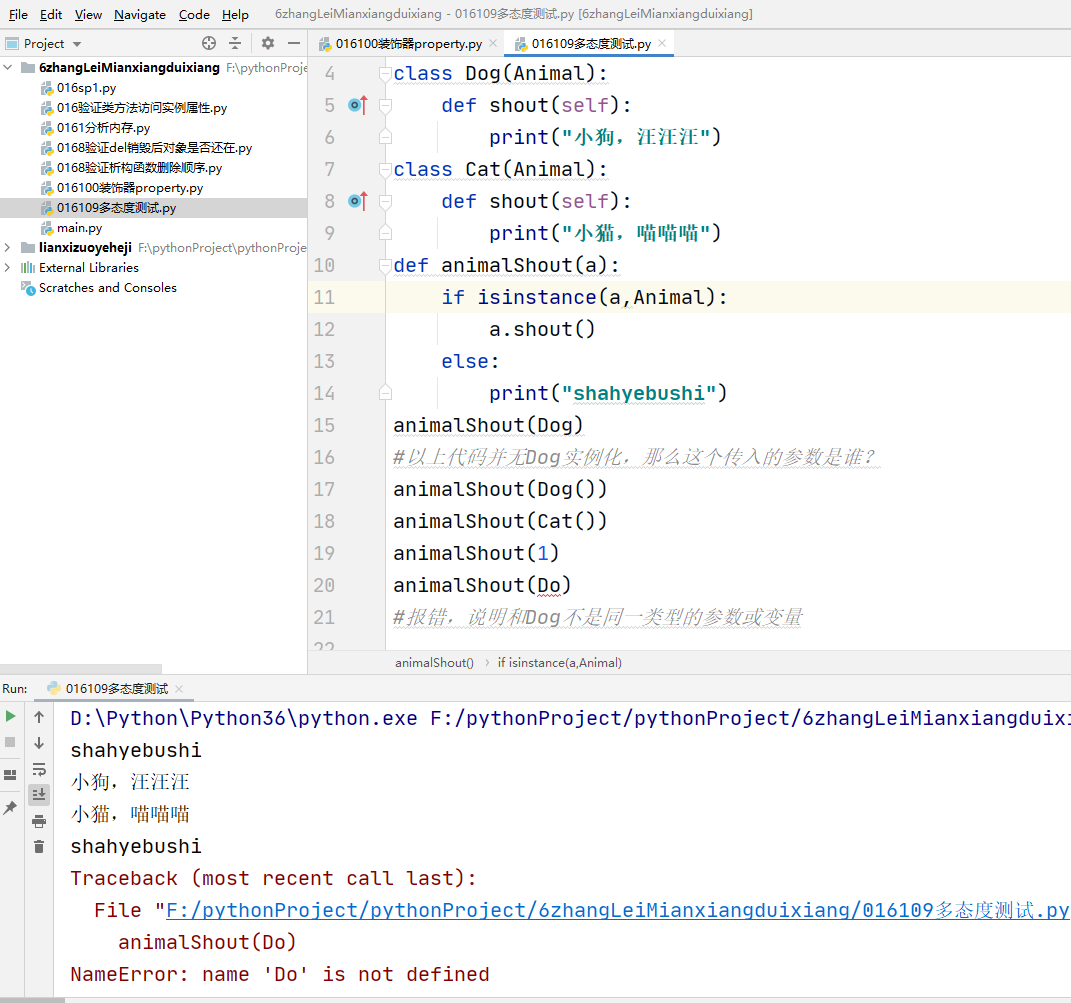Image resolution: width=1071 pixels, height=1003 pixels.
Task: Click line number 11 in gutter
Action: click(x=324, y=297)
